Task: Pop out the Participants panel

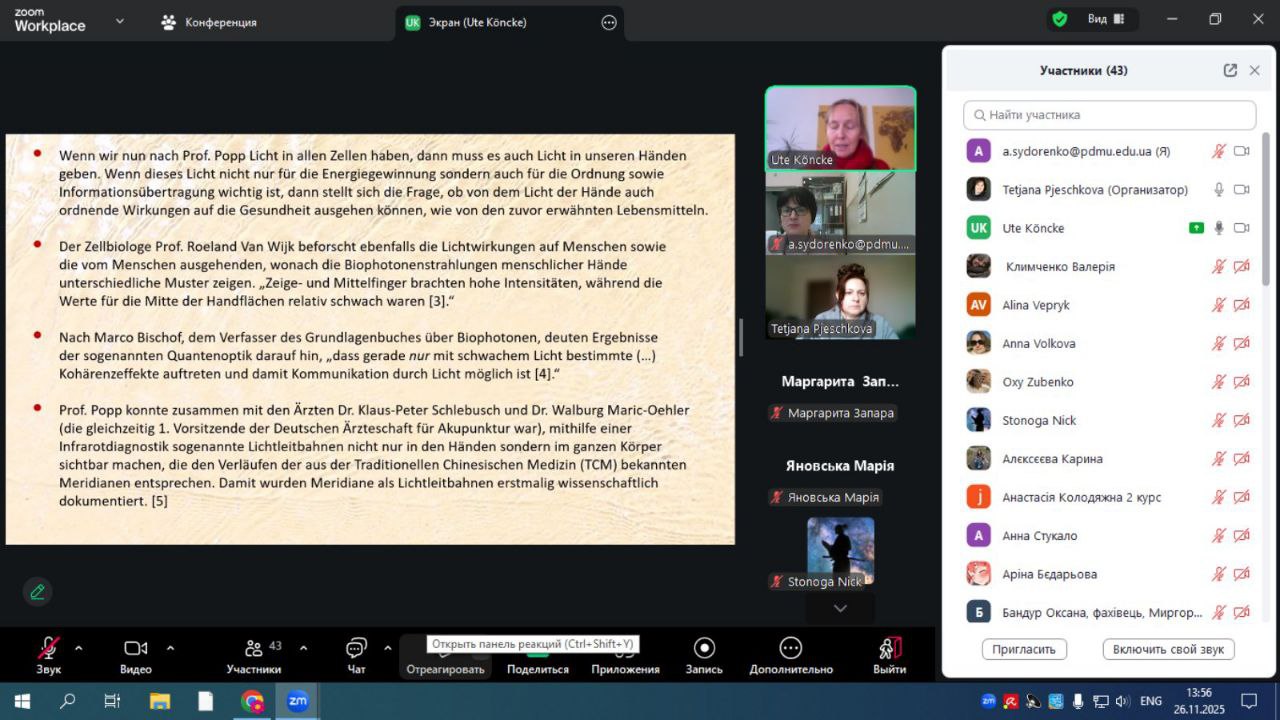Action: pos(1230,70)
